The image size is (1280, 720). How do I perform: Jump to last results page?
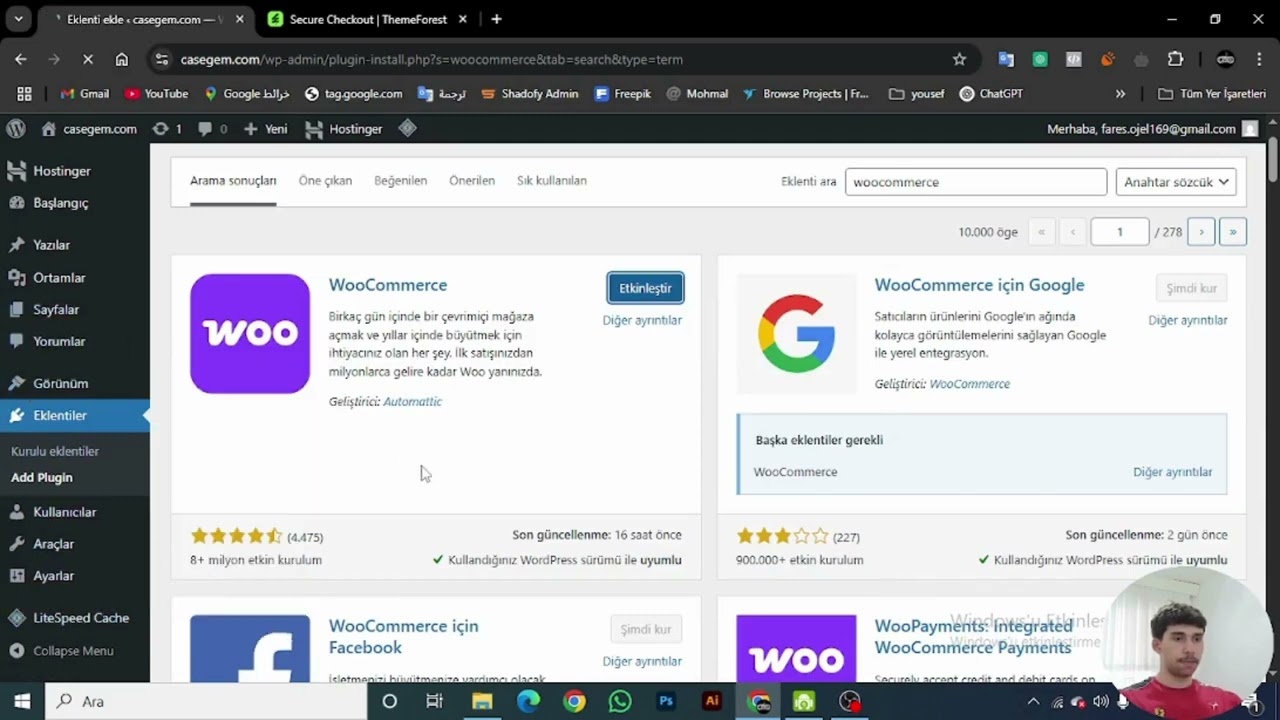[x=1232, y=232]
